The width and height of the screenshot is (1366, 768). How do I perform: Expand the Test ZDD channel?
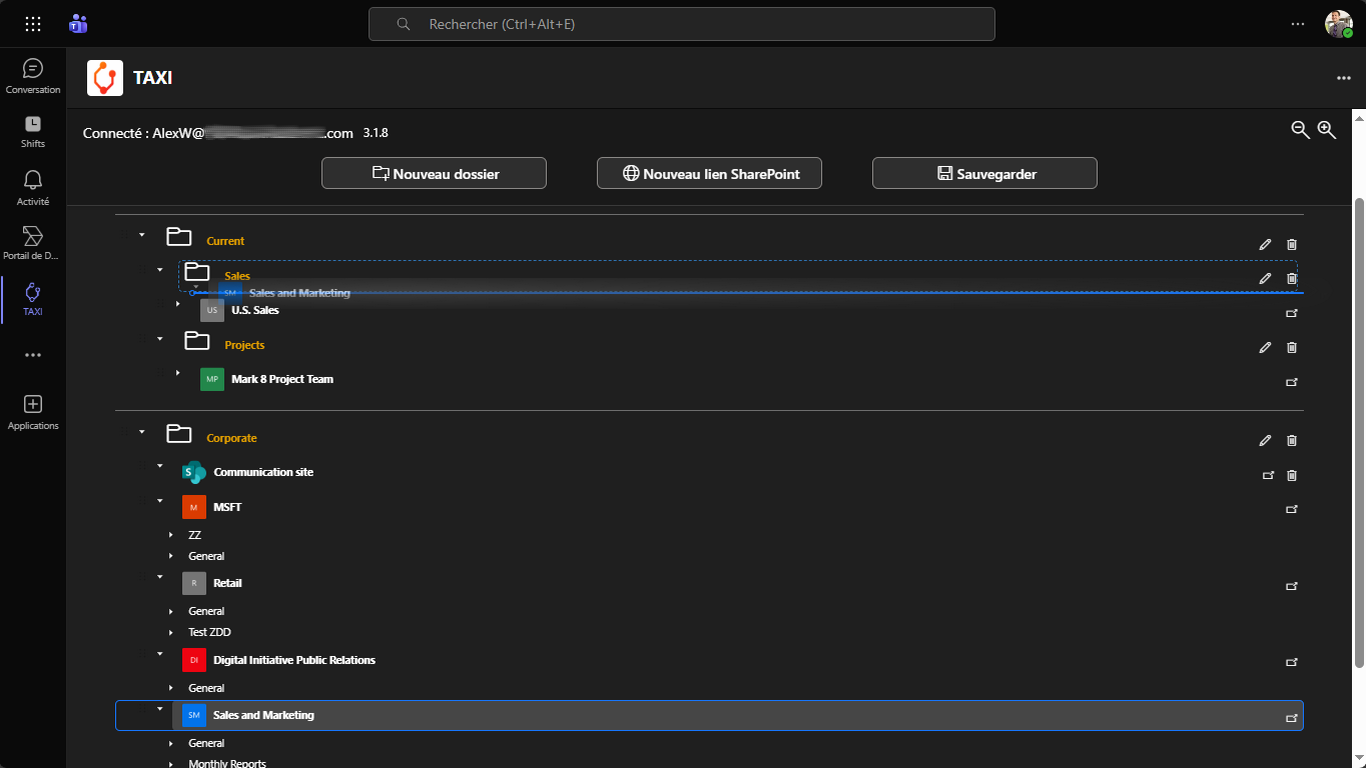172,633
